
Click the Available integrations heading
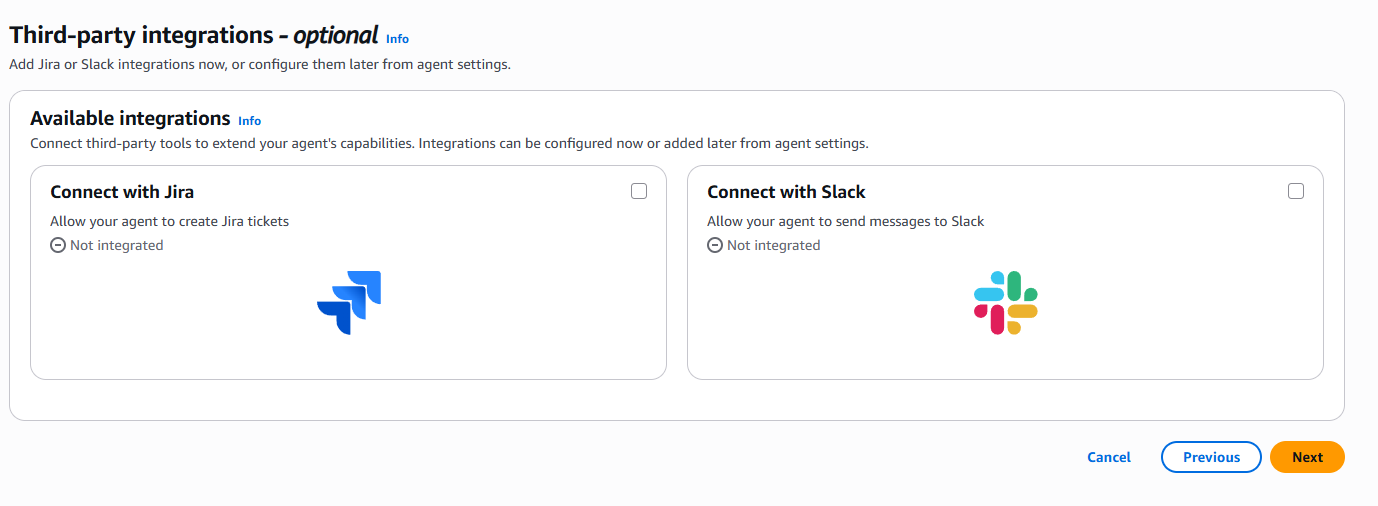pos(130,118)
